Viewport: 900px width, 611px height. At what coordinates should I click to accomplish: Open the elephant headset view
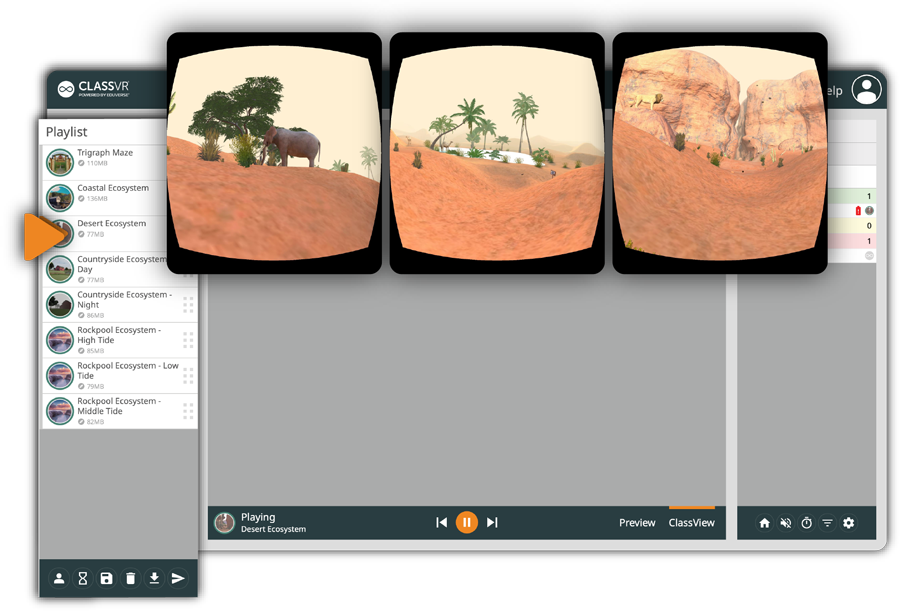tap(274, 153)
